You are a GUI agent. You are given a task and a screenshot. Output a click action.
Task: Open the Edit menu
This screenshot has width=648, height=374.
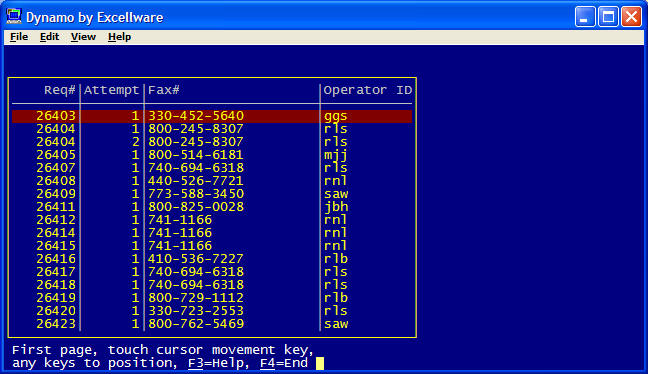[x=49, y=37]
